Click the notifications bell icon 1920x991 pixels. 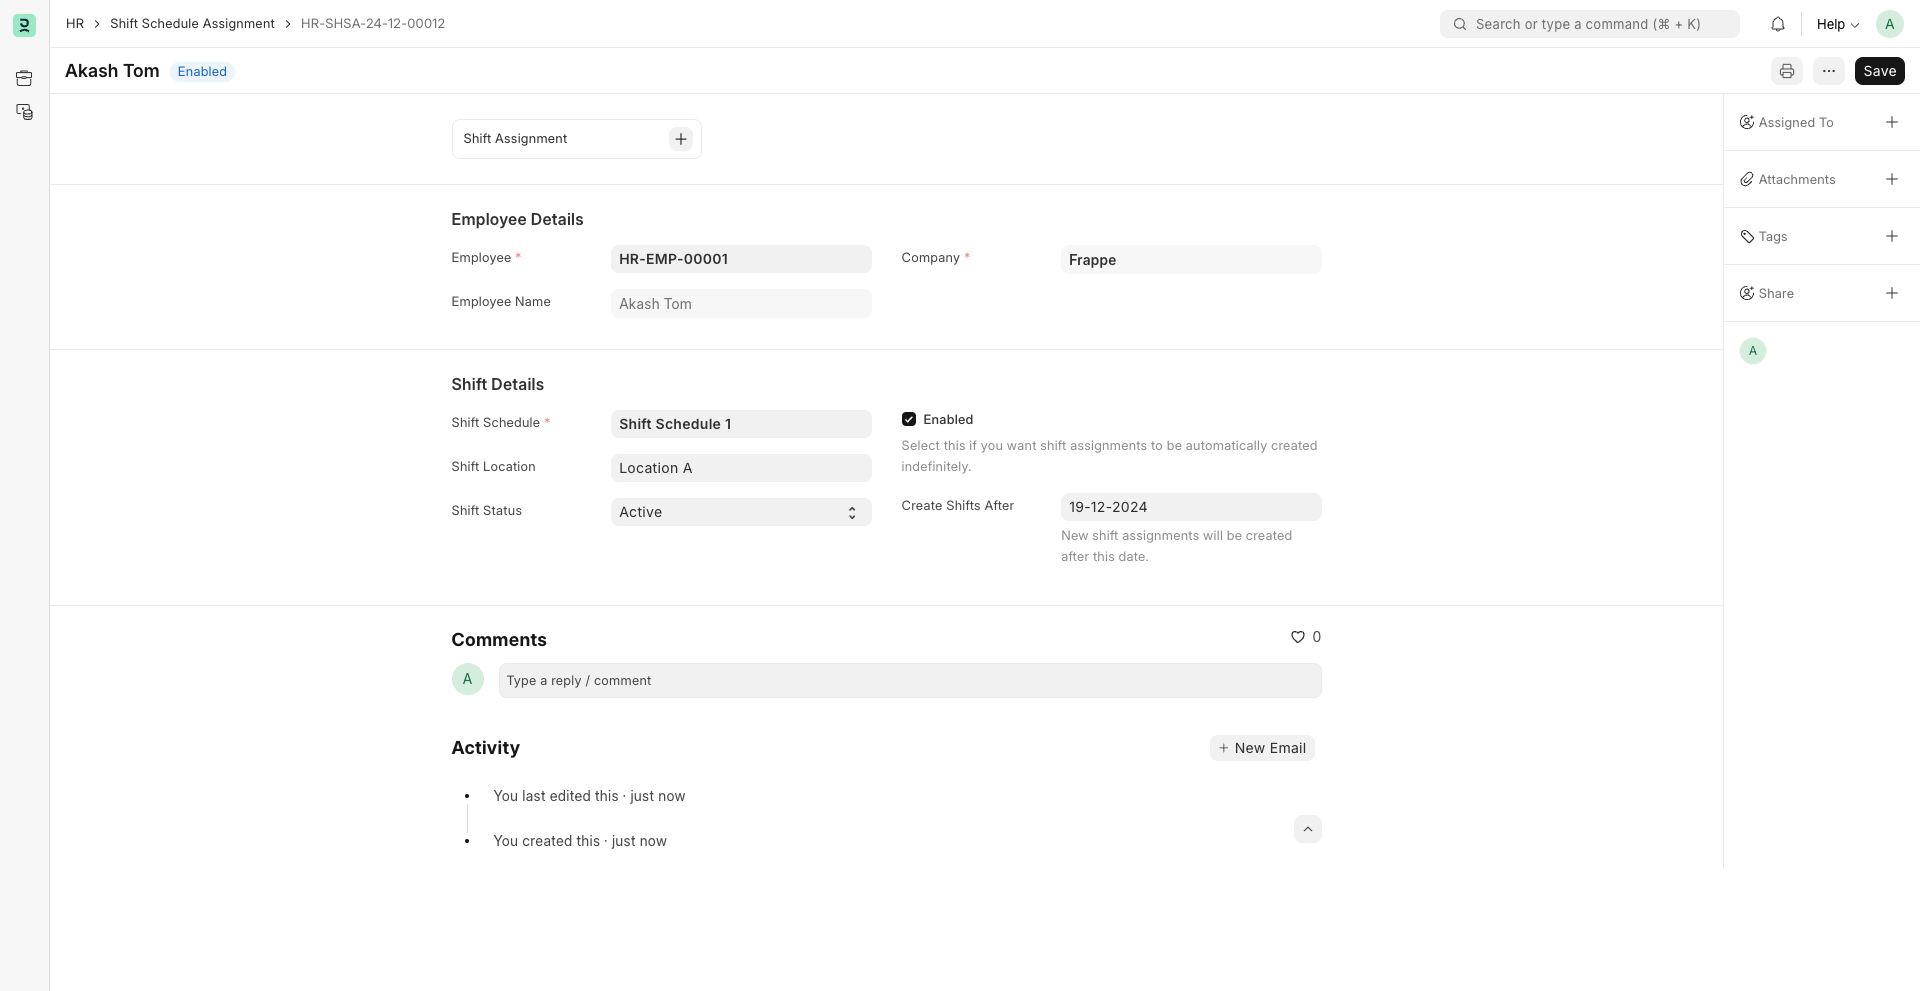click(1778, 24)
